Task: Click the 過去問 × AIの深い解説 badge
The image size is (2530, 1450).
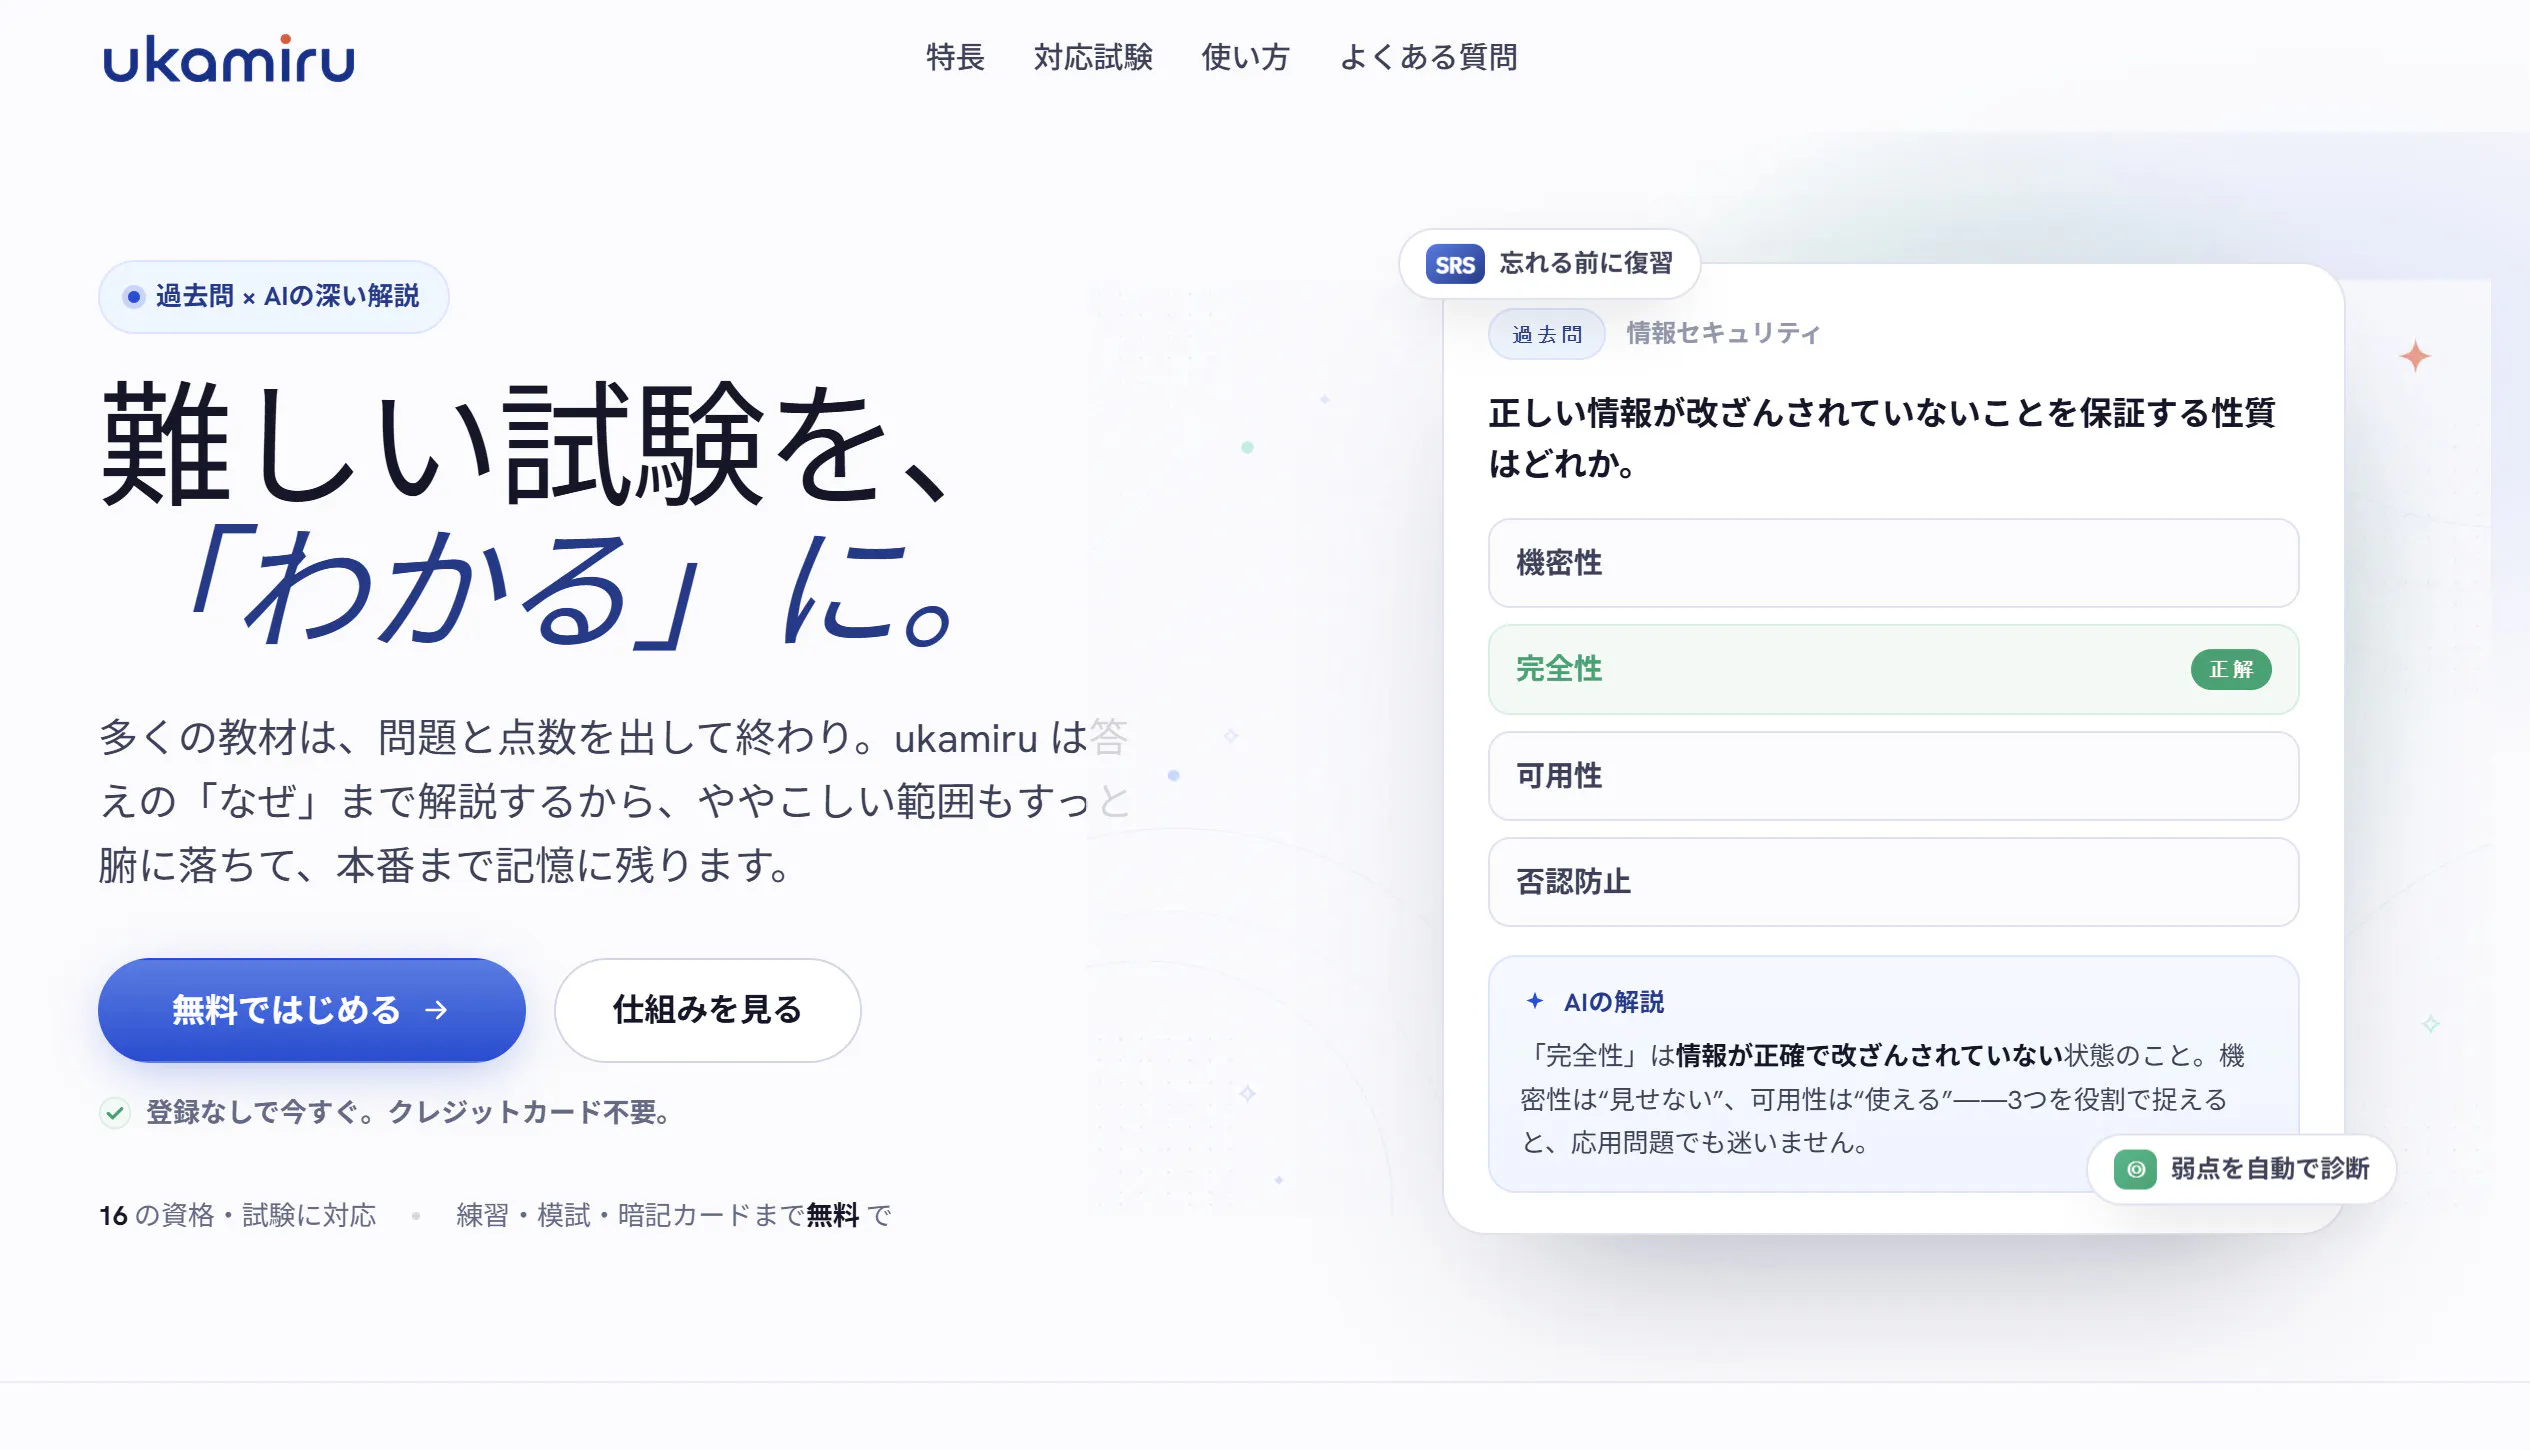Action: pos(274,297)
